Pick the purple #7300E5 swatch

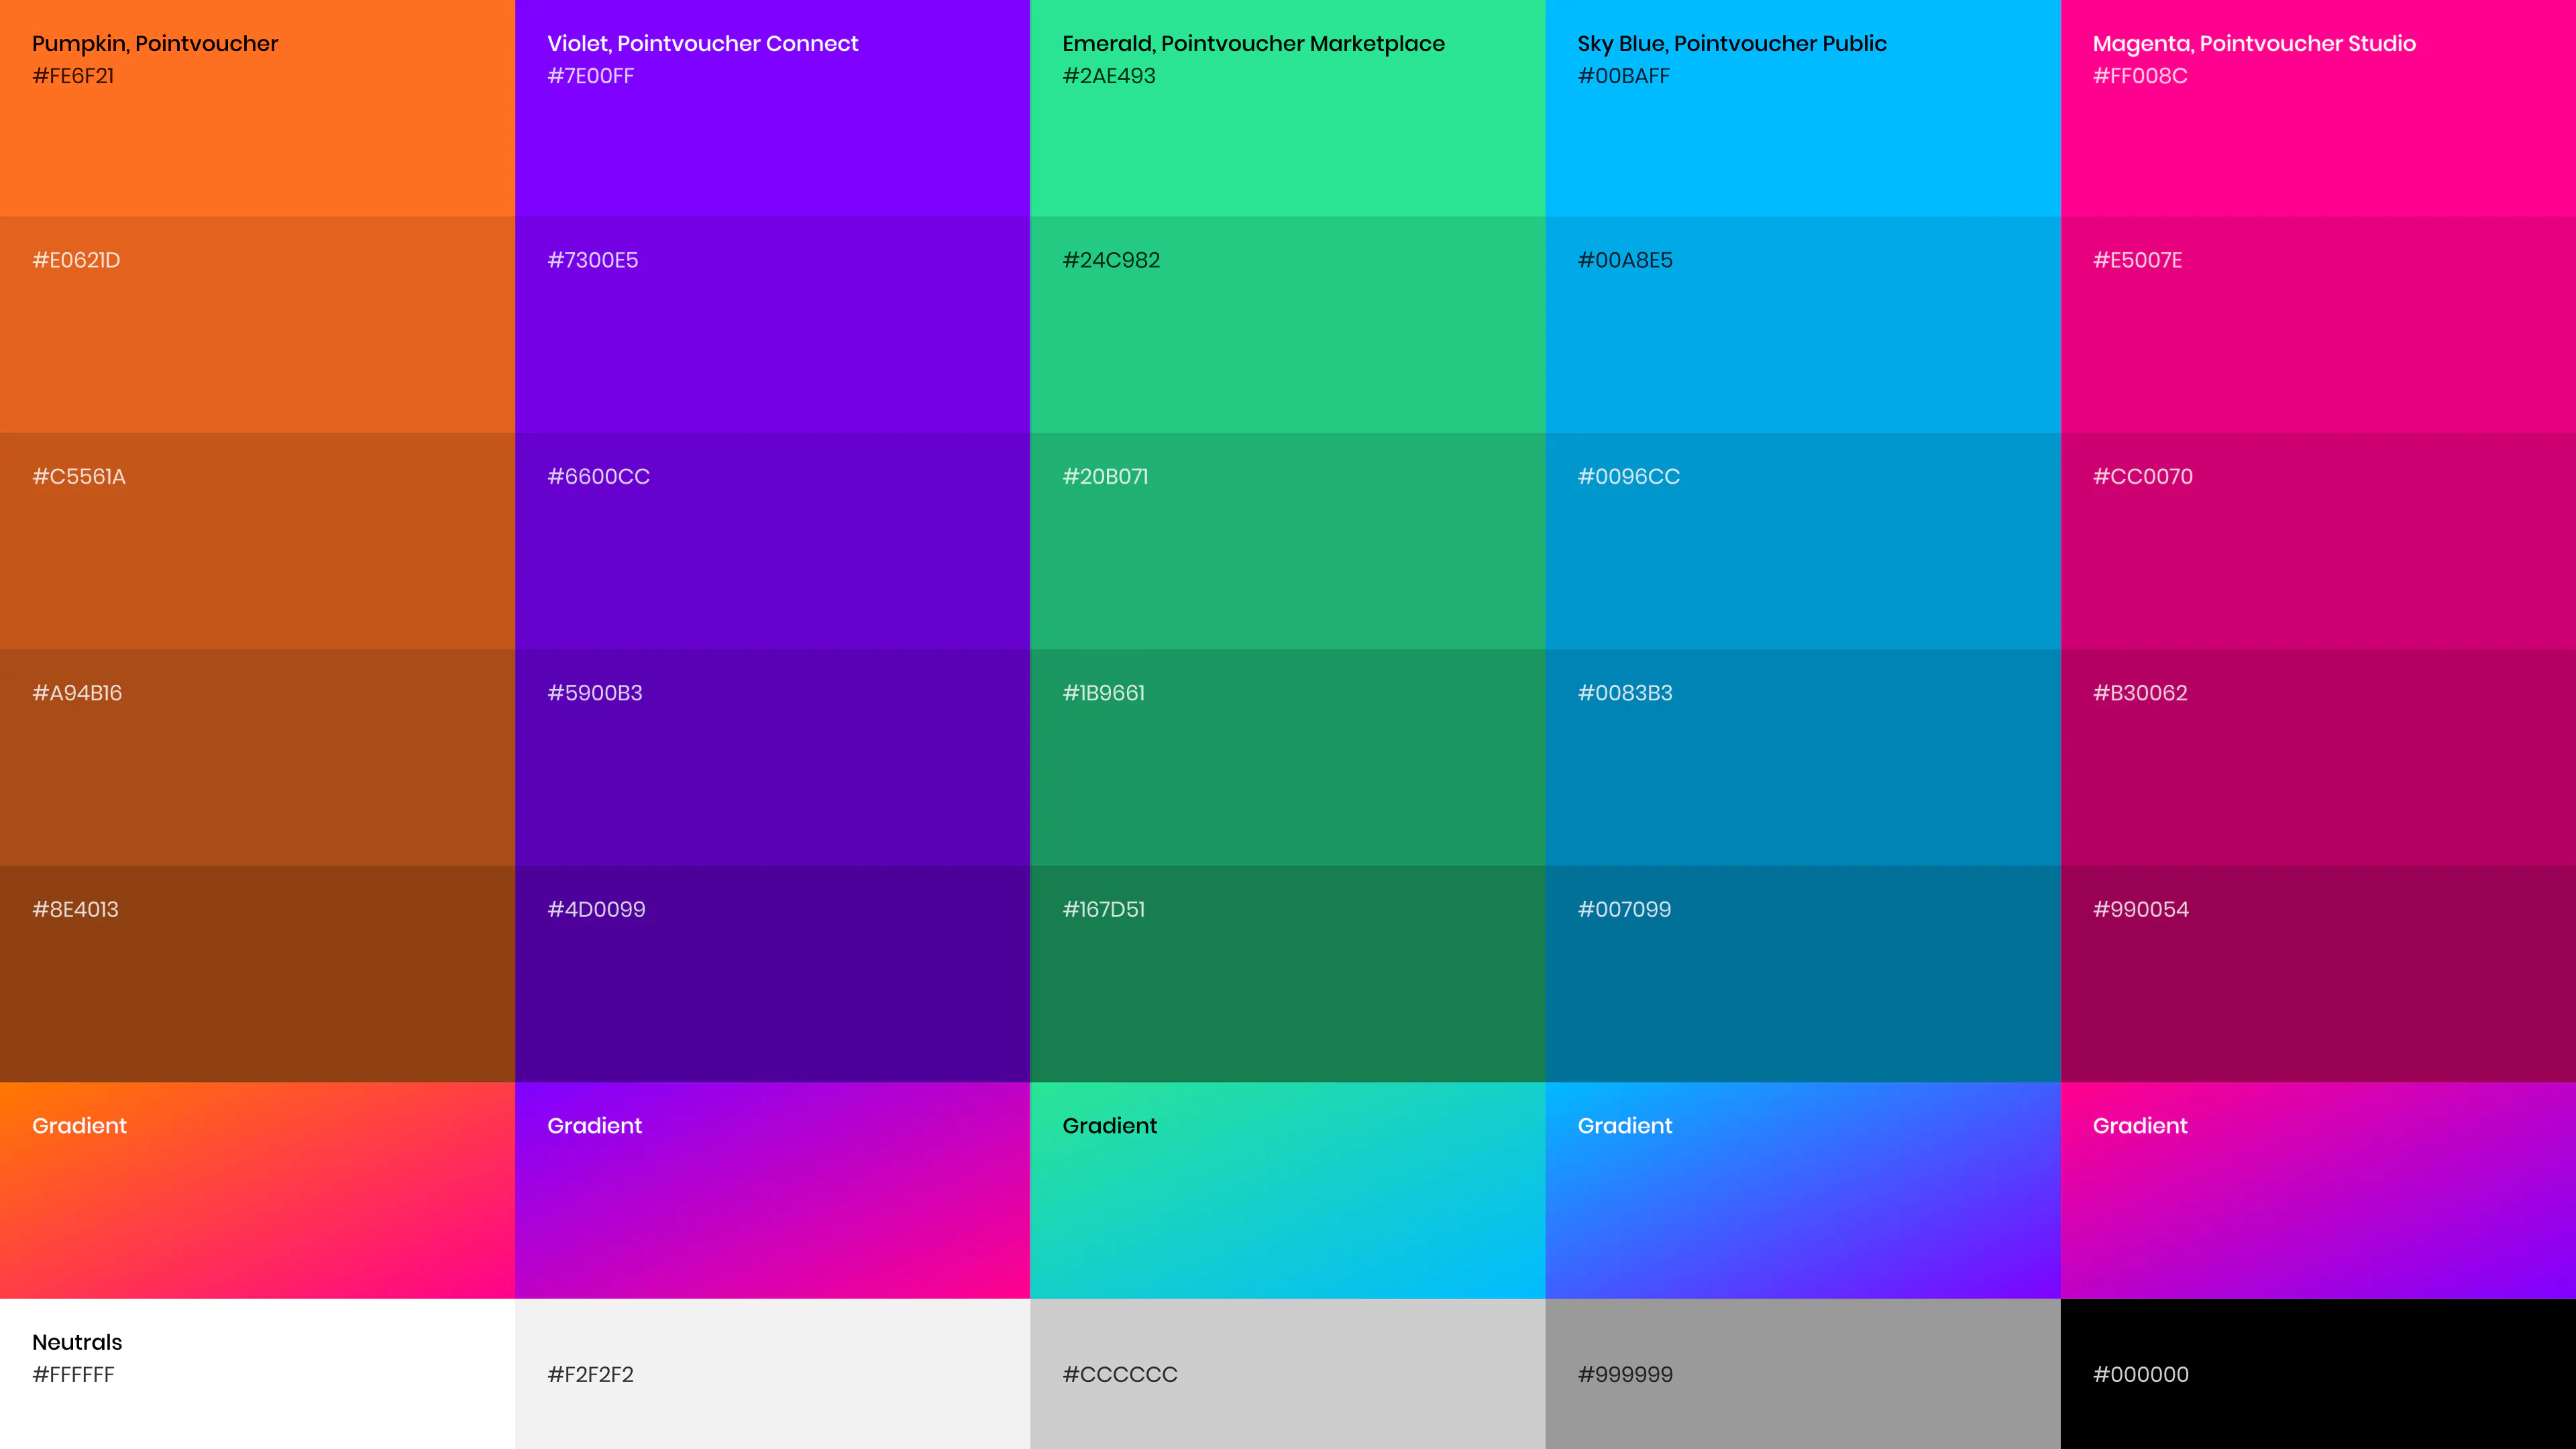(772, 325)
